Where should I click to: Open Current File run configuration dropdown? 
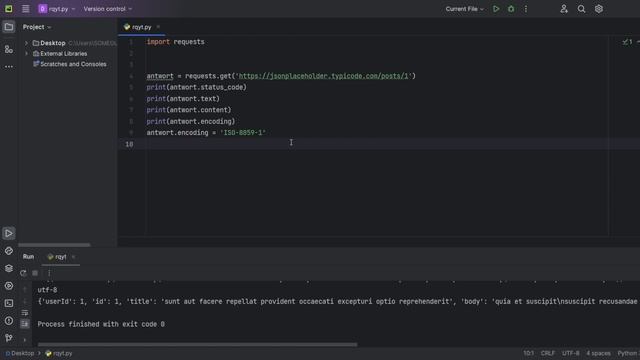tap(464, 9)
